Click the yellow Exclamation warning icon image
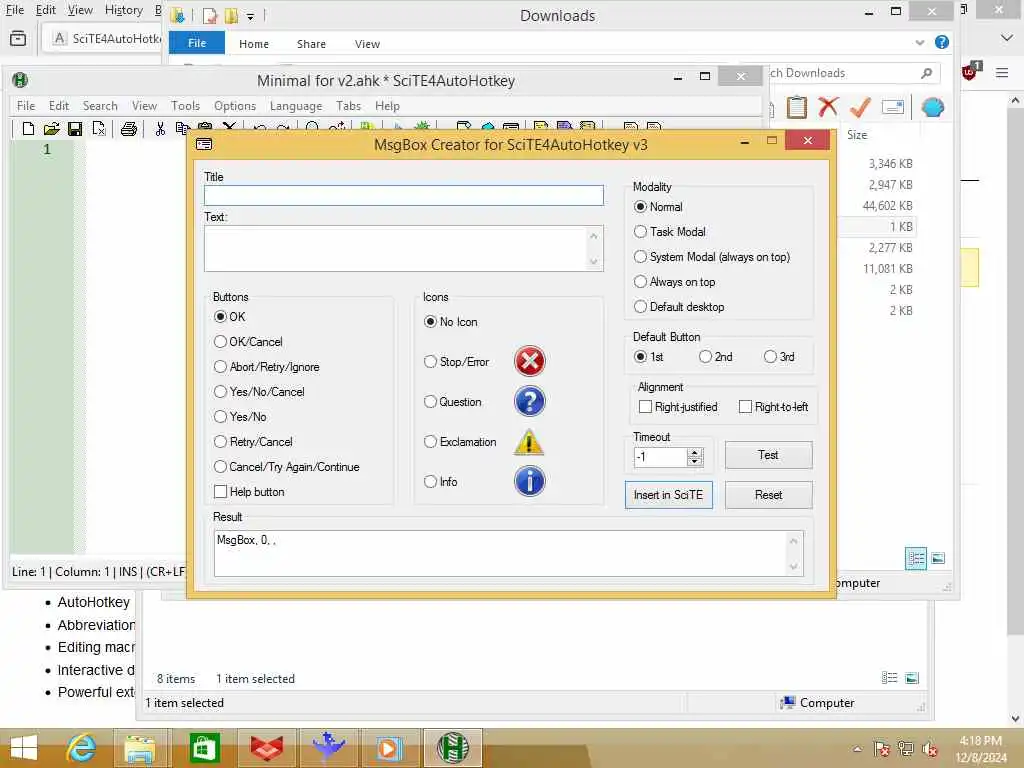Screen dimensions: 1024x768 point(529,442)
